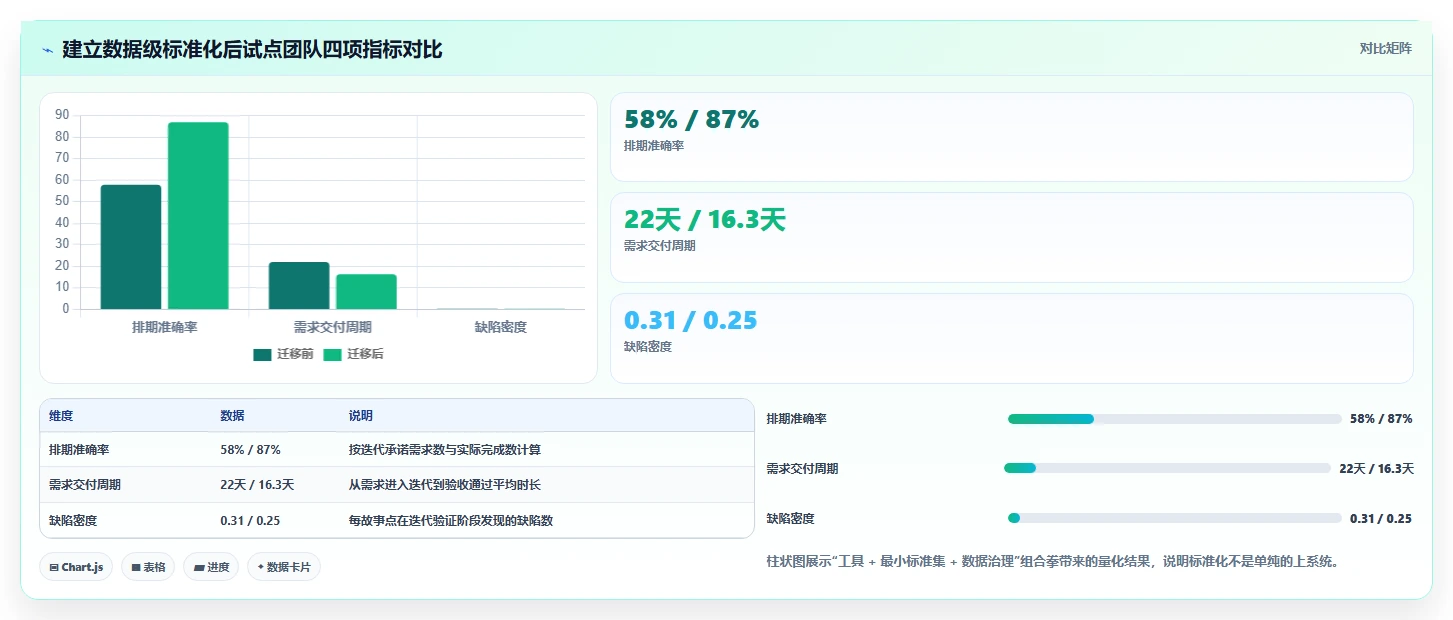Viewport: 1453px width, 620px height.
Task: Click 每故事点在迭代验证阶段发现的缺陷数 description
Action: [451, 520]
